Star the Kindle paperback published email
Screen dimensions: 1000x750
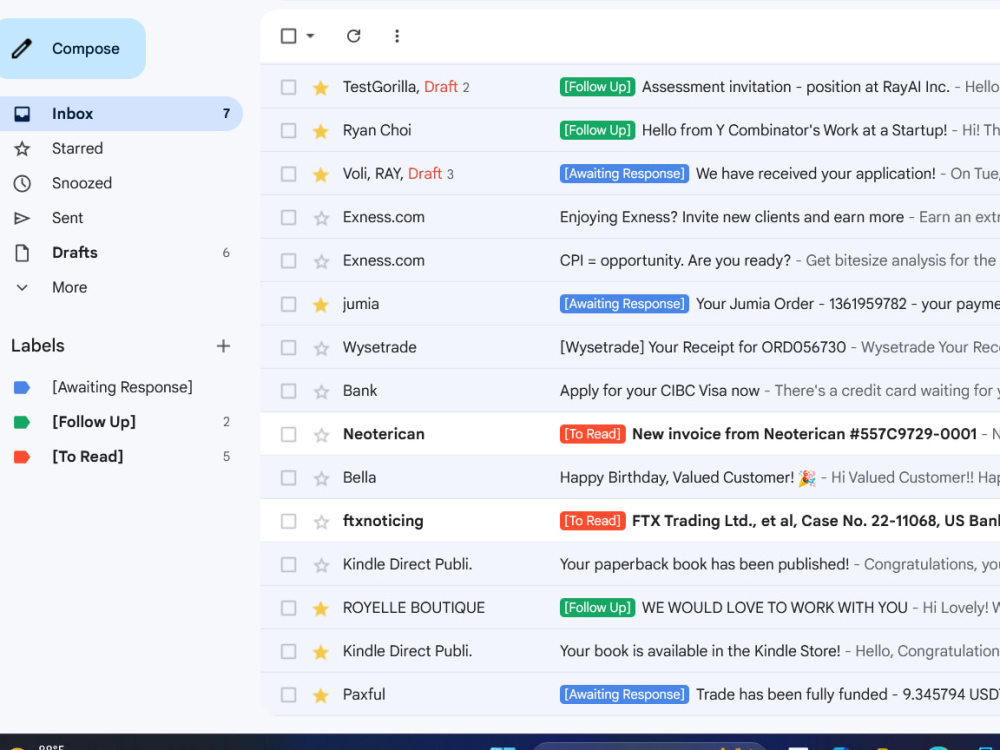tap(321, 565)
